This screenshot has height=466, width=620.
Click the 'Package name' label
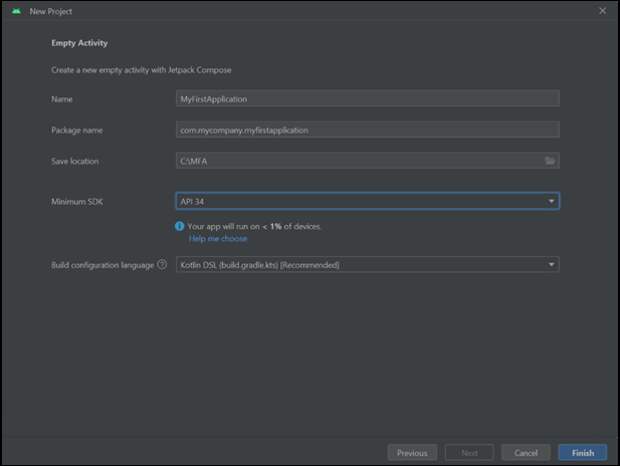(77, 130)
